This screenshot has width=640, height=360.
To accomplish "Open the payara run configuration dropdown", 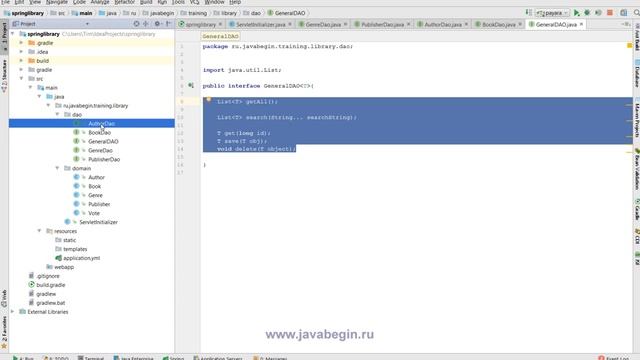I will (552, 13).
